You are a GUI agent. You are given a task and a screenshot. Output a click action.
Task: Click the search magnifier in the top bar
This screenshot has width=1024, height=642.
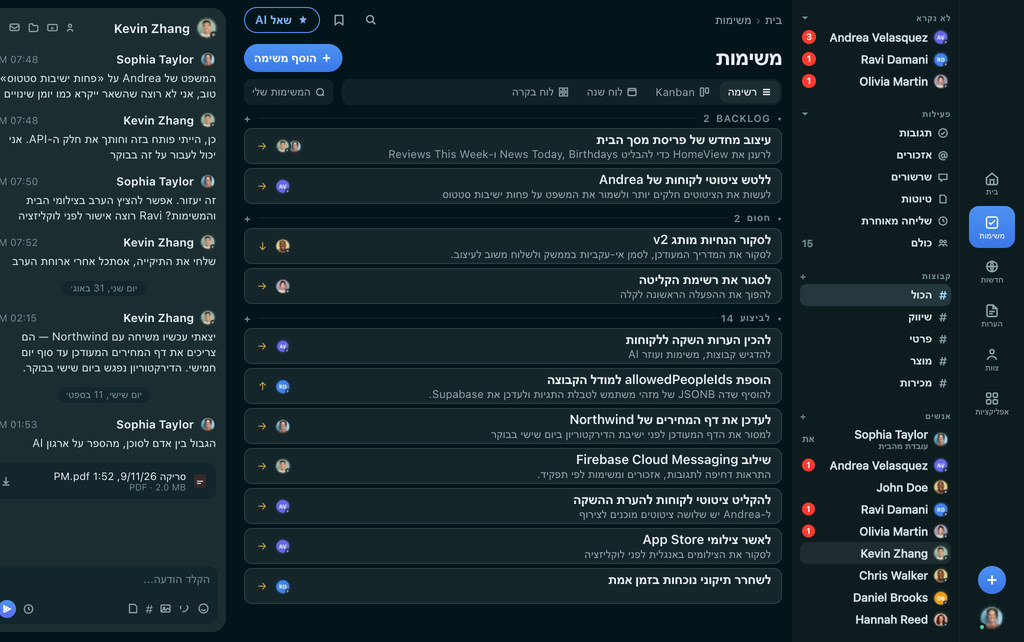(x=370, y=20)
